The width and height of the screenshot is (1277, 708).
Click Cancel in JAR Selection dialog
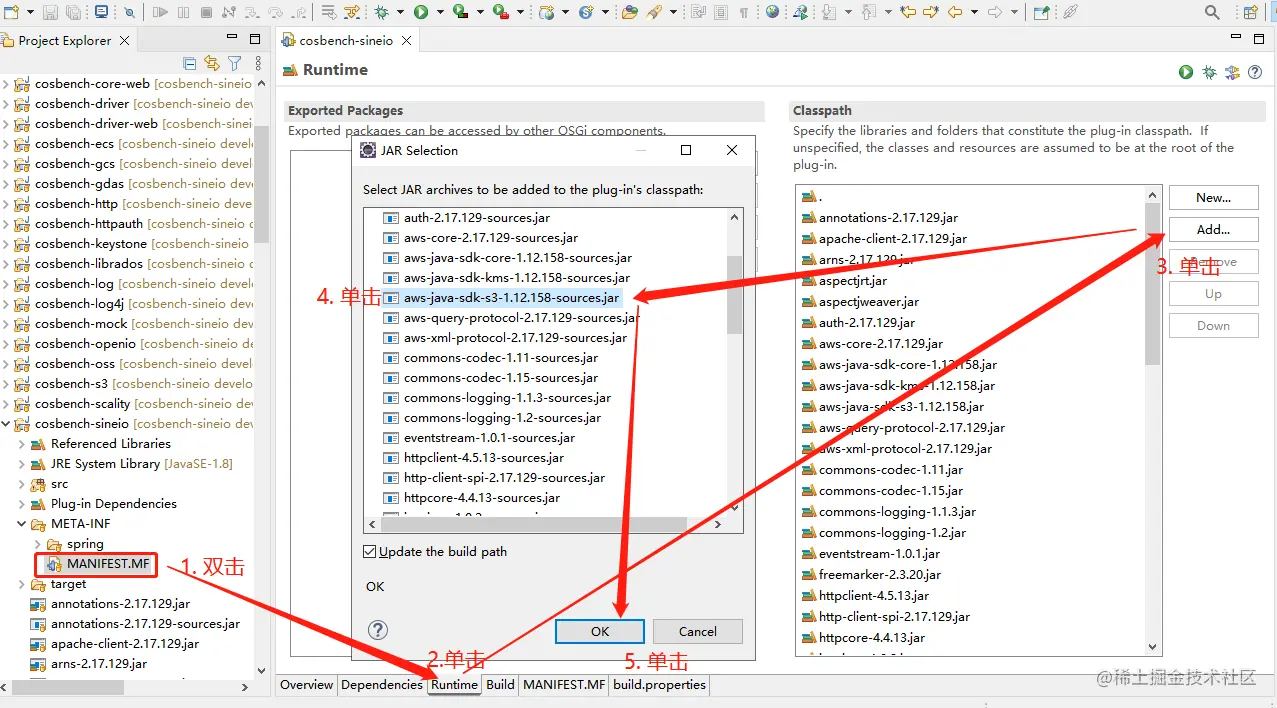pyautogui.click(x=698, y=631)
